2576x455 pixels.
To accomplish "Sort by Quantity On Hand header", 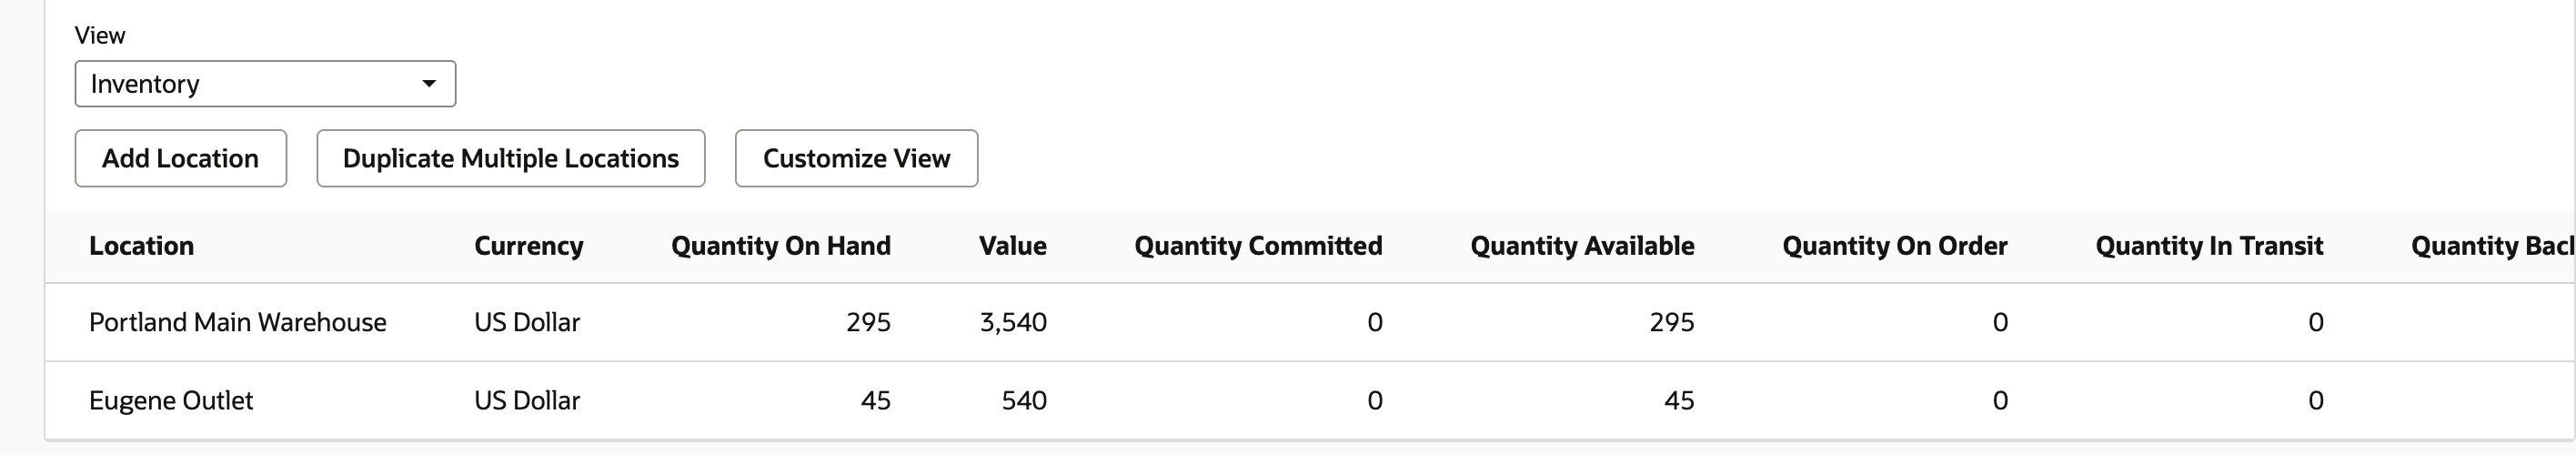I will [781, 246].
